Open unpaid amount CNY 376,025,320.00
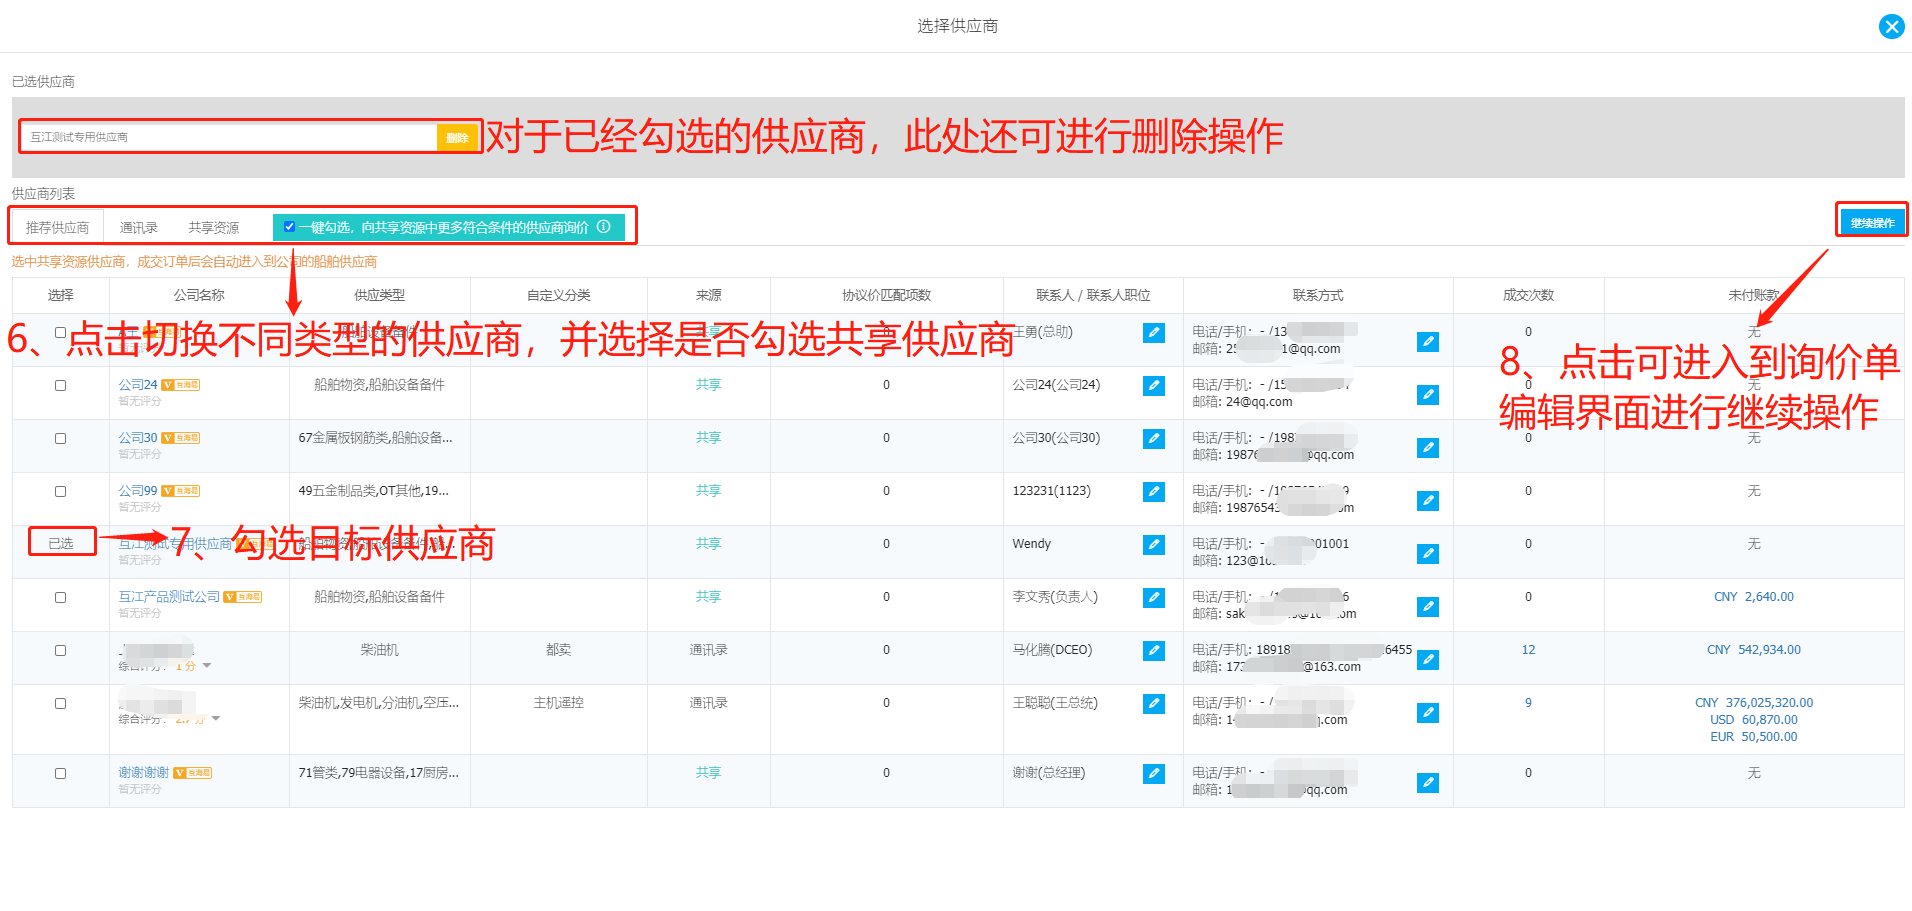This screenshot has width=1912, height=911. pyautogui.click(x=1754, y=703)
